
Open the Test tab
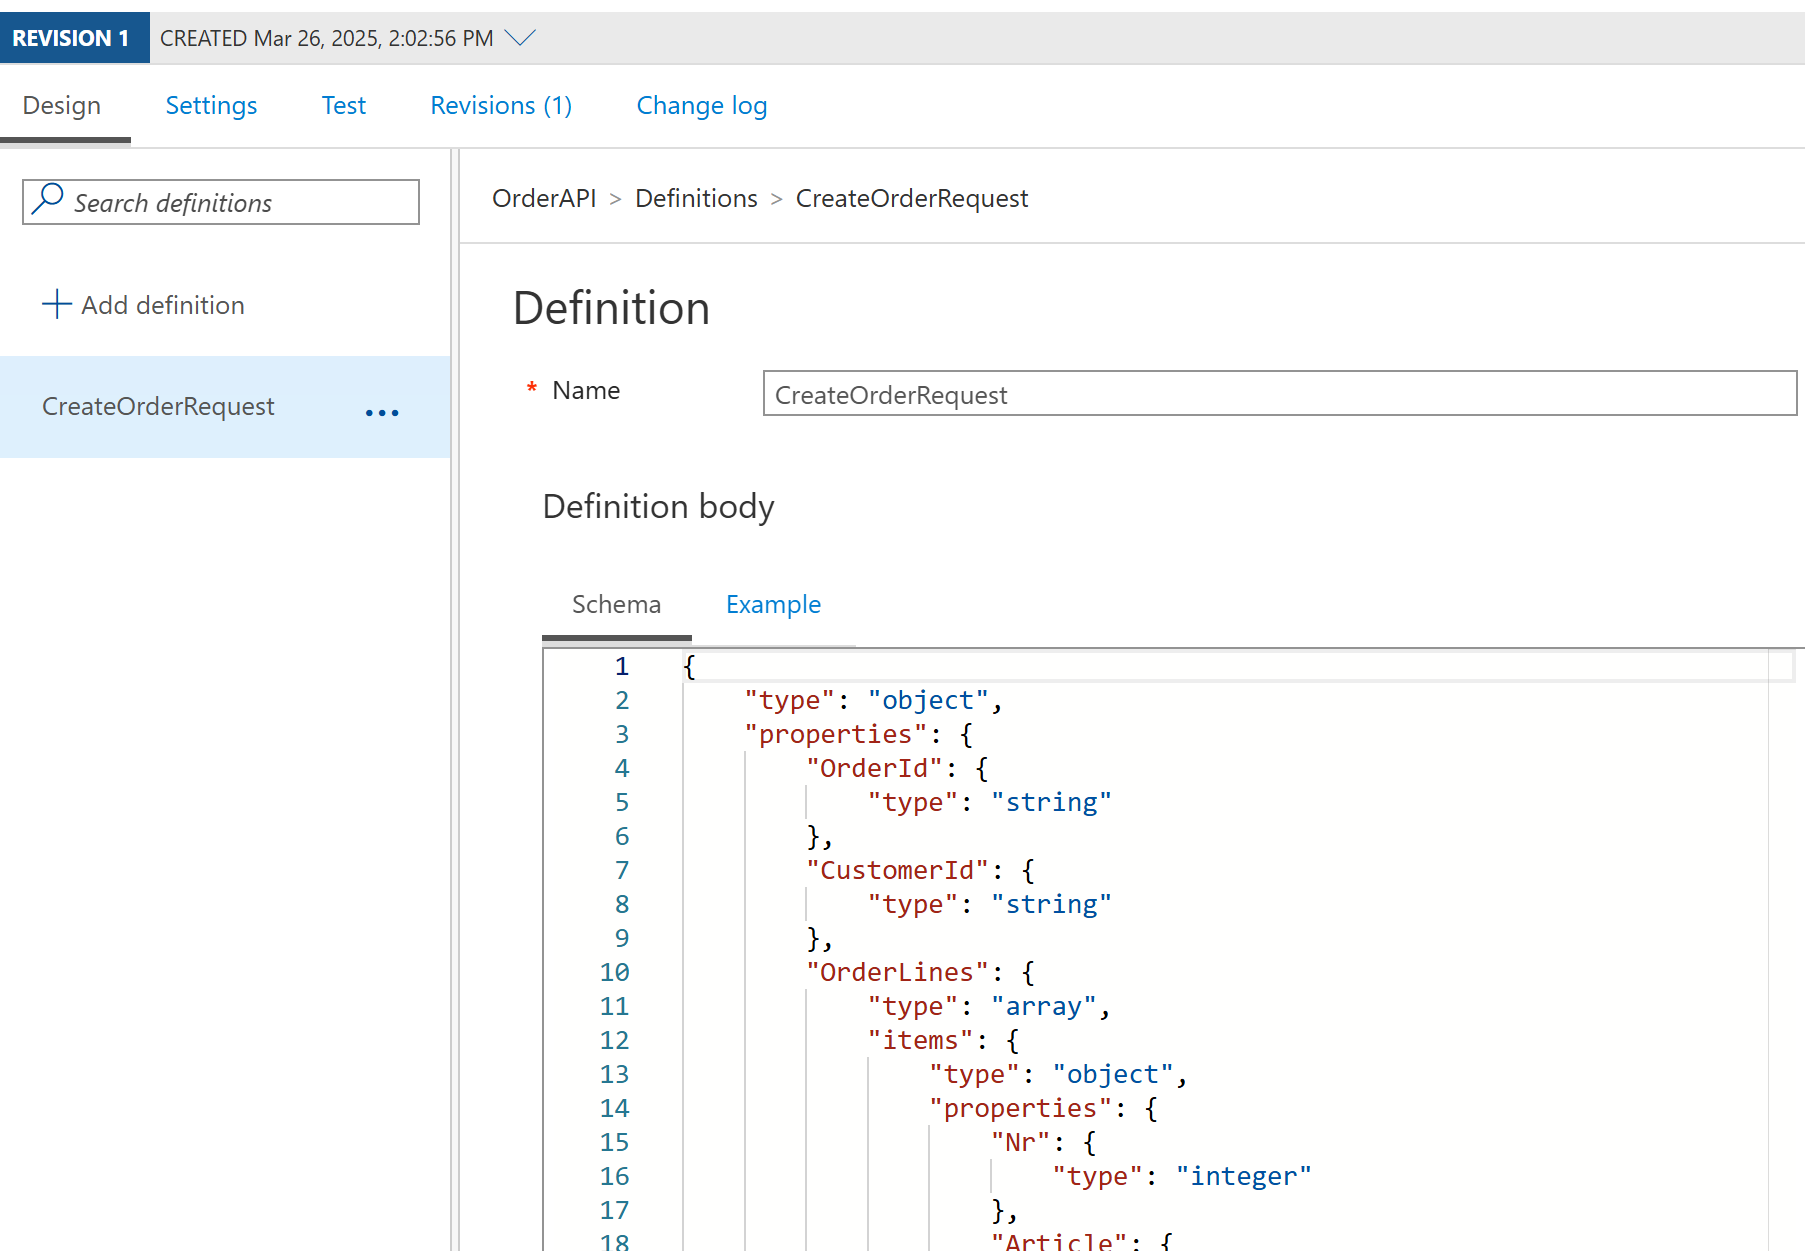[344, 106]
